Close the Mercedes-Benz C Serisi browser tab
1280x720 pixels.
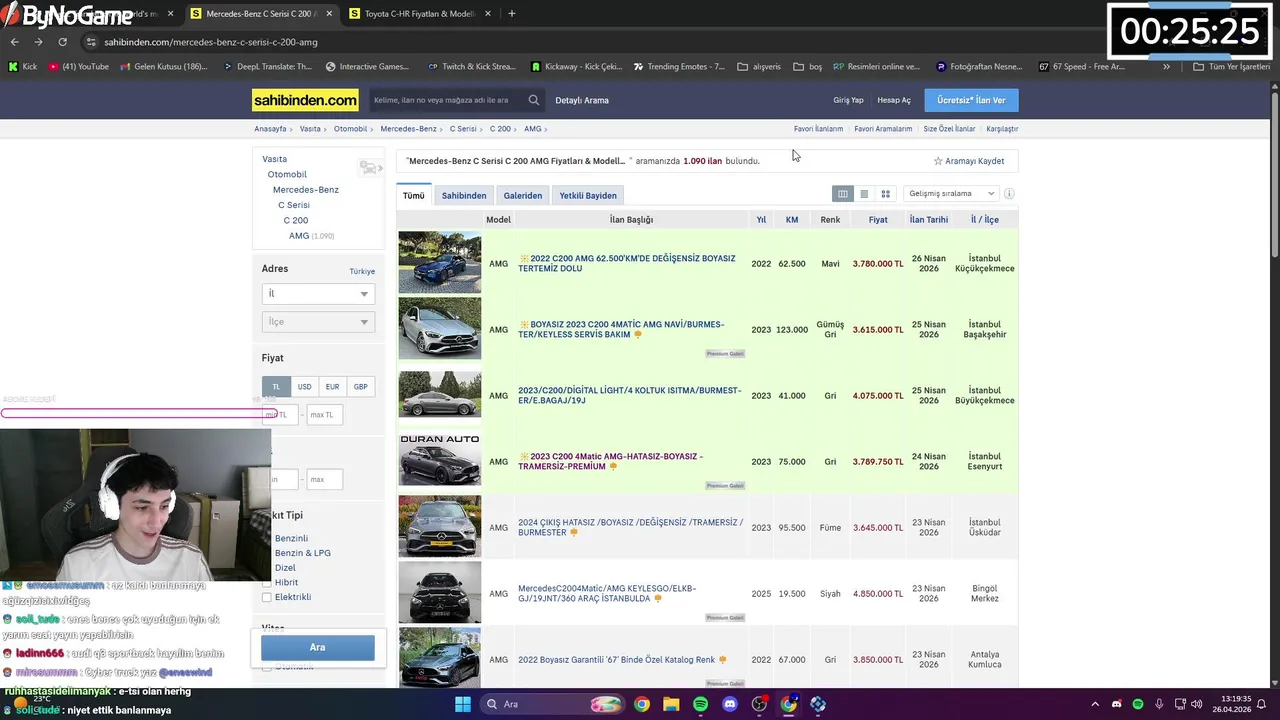329,14
